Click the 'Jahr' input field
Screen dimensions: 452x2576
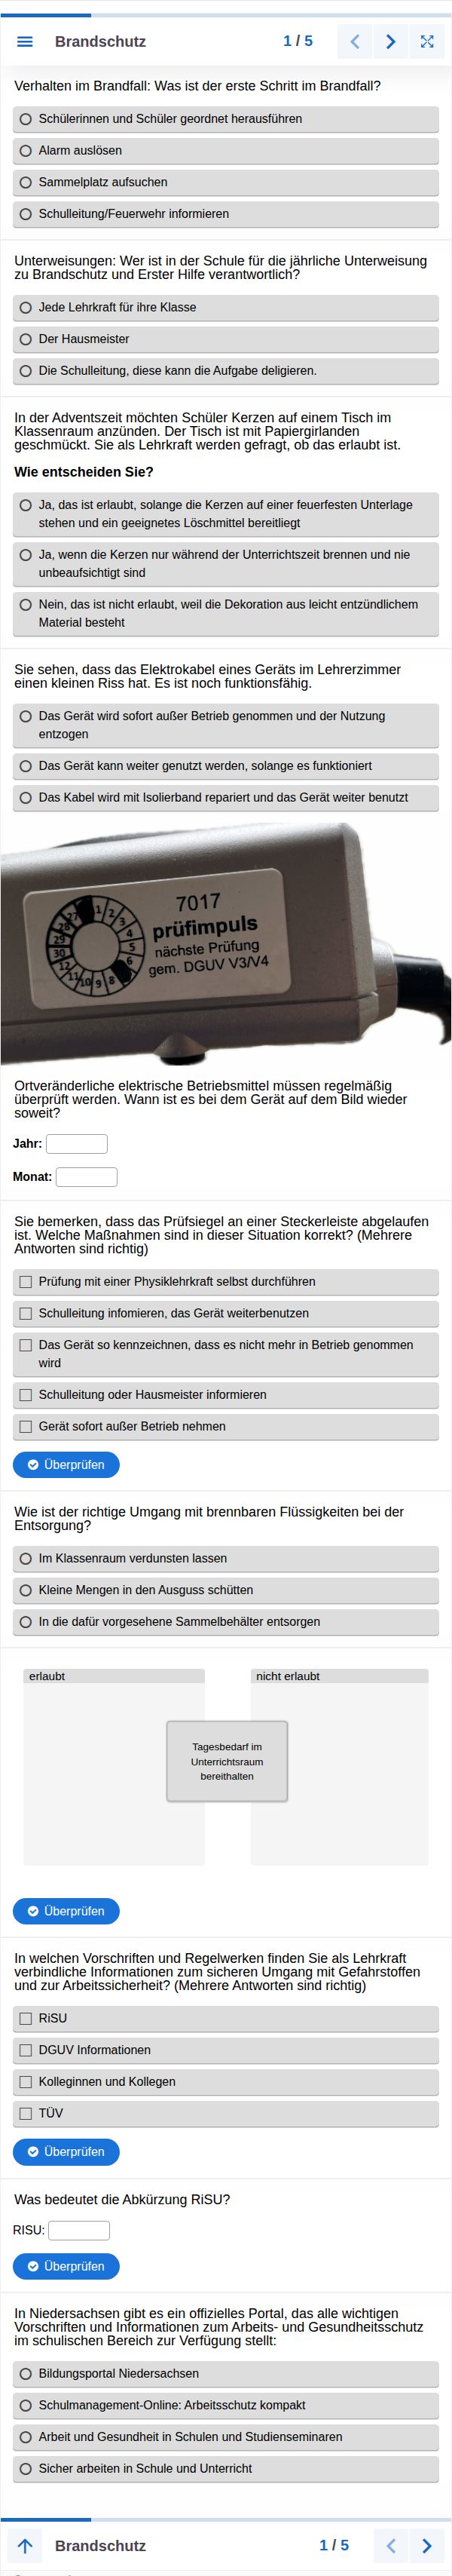[x=77, y=1144]
